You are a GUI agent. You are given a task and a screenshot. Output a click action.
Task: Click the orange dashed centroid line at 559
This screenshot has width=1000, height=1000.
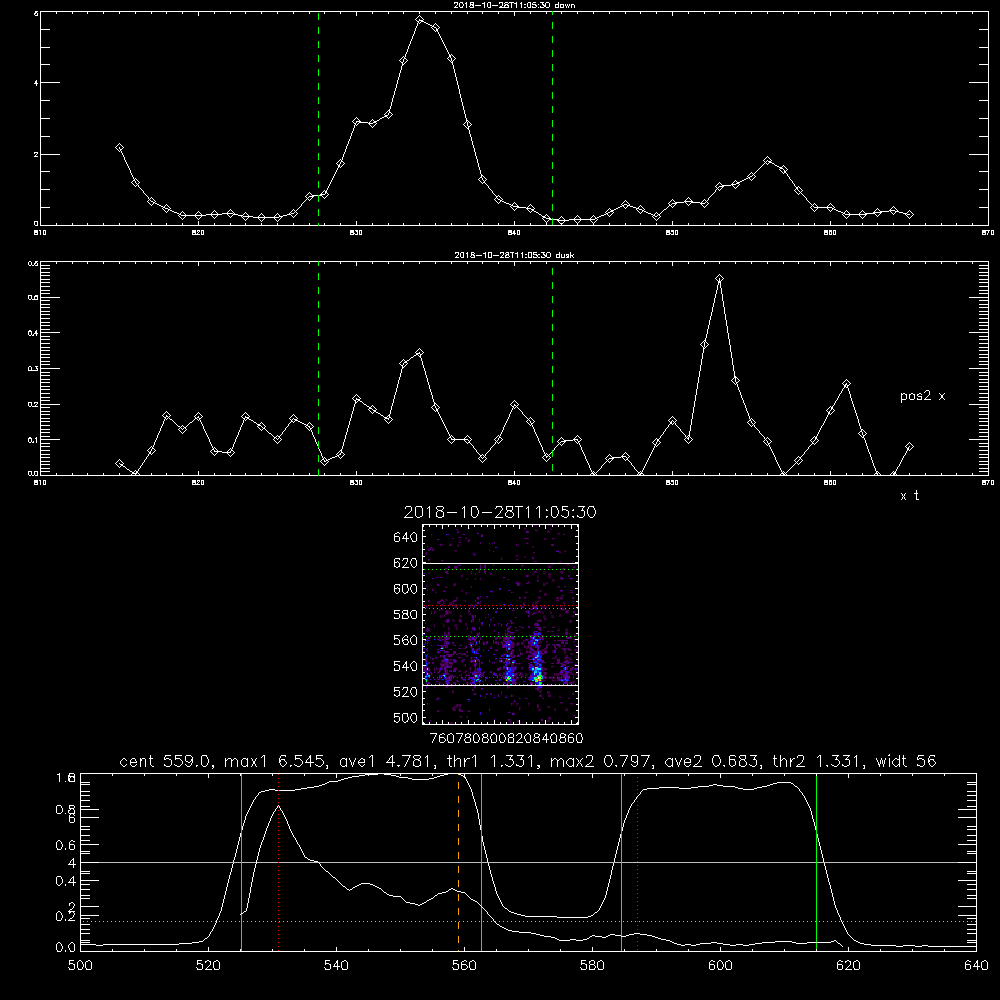(459, 862)
